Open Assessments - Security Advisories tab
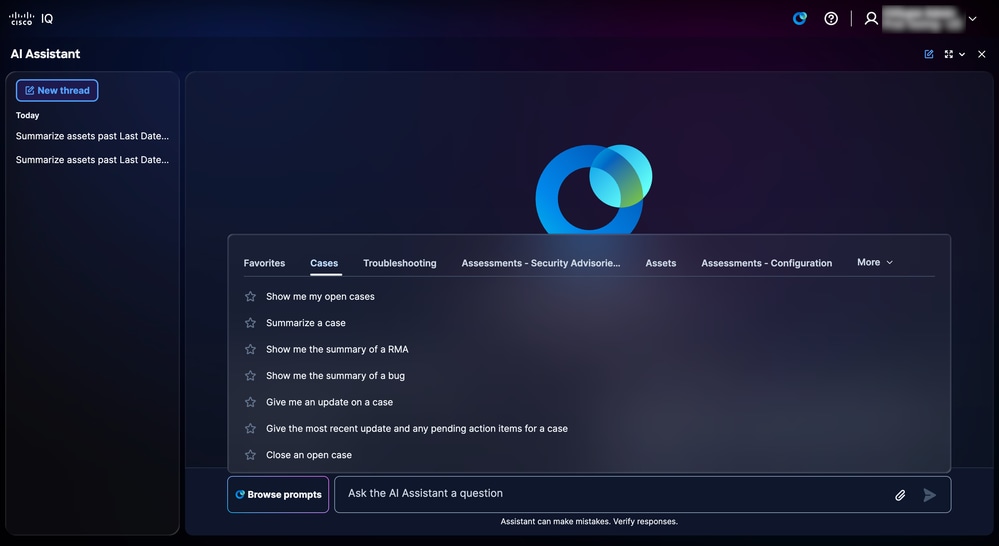The height and width of the screenshot is (546, 999). pos(541,263)
